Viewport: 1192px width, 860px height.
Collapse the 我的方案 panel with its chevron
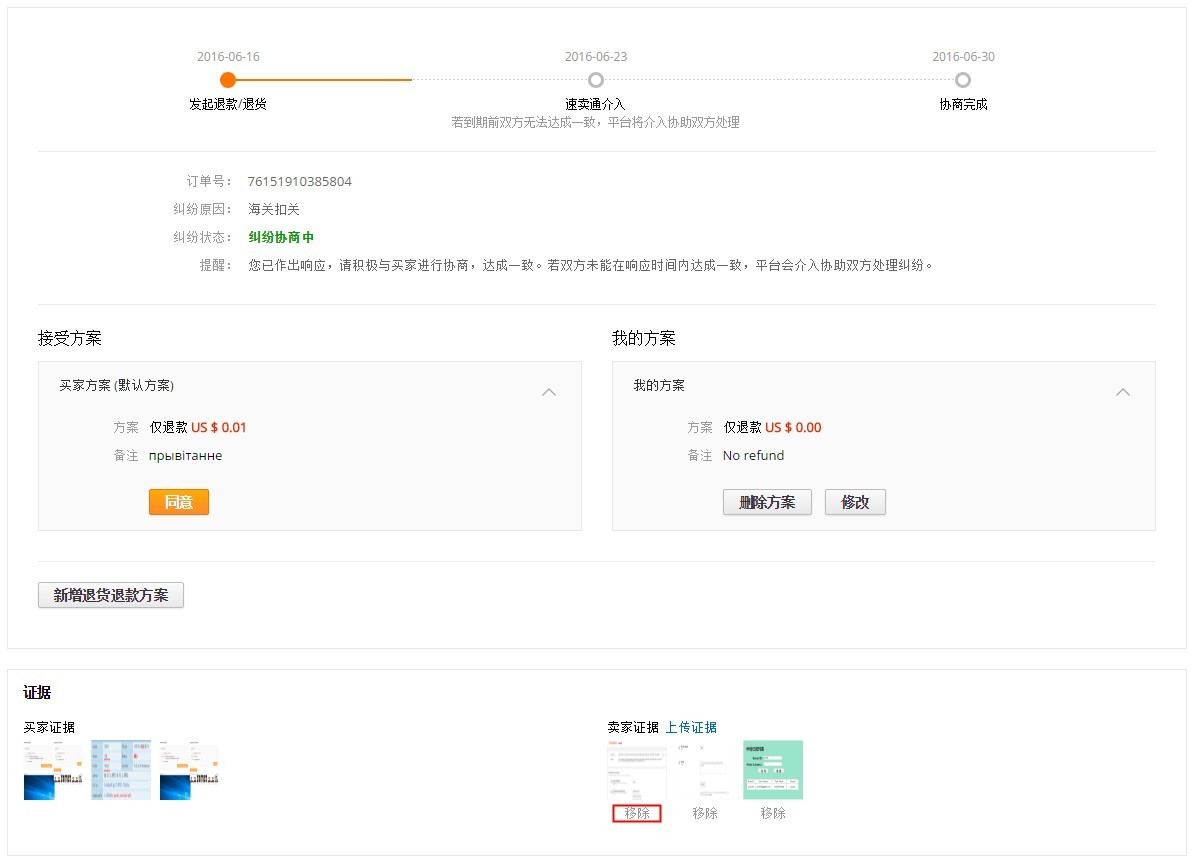[x=1123, y=392]
